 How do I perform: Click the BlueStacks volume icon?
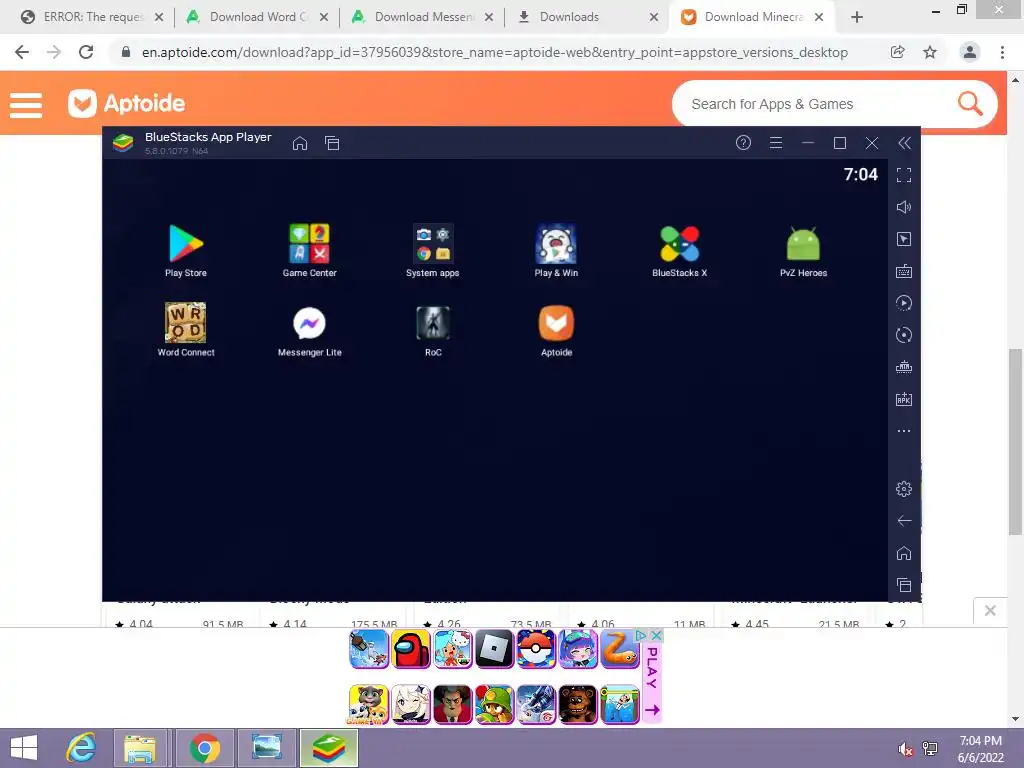[904, 207]
